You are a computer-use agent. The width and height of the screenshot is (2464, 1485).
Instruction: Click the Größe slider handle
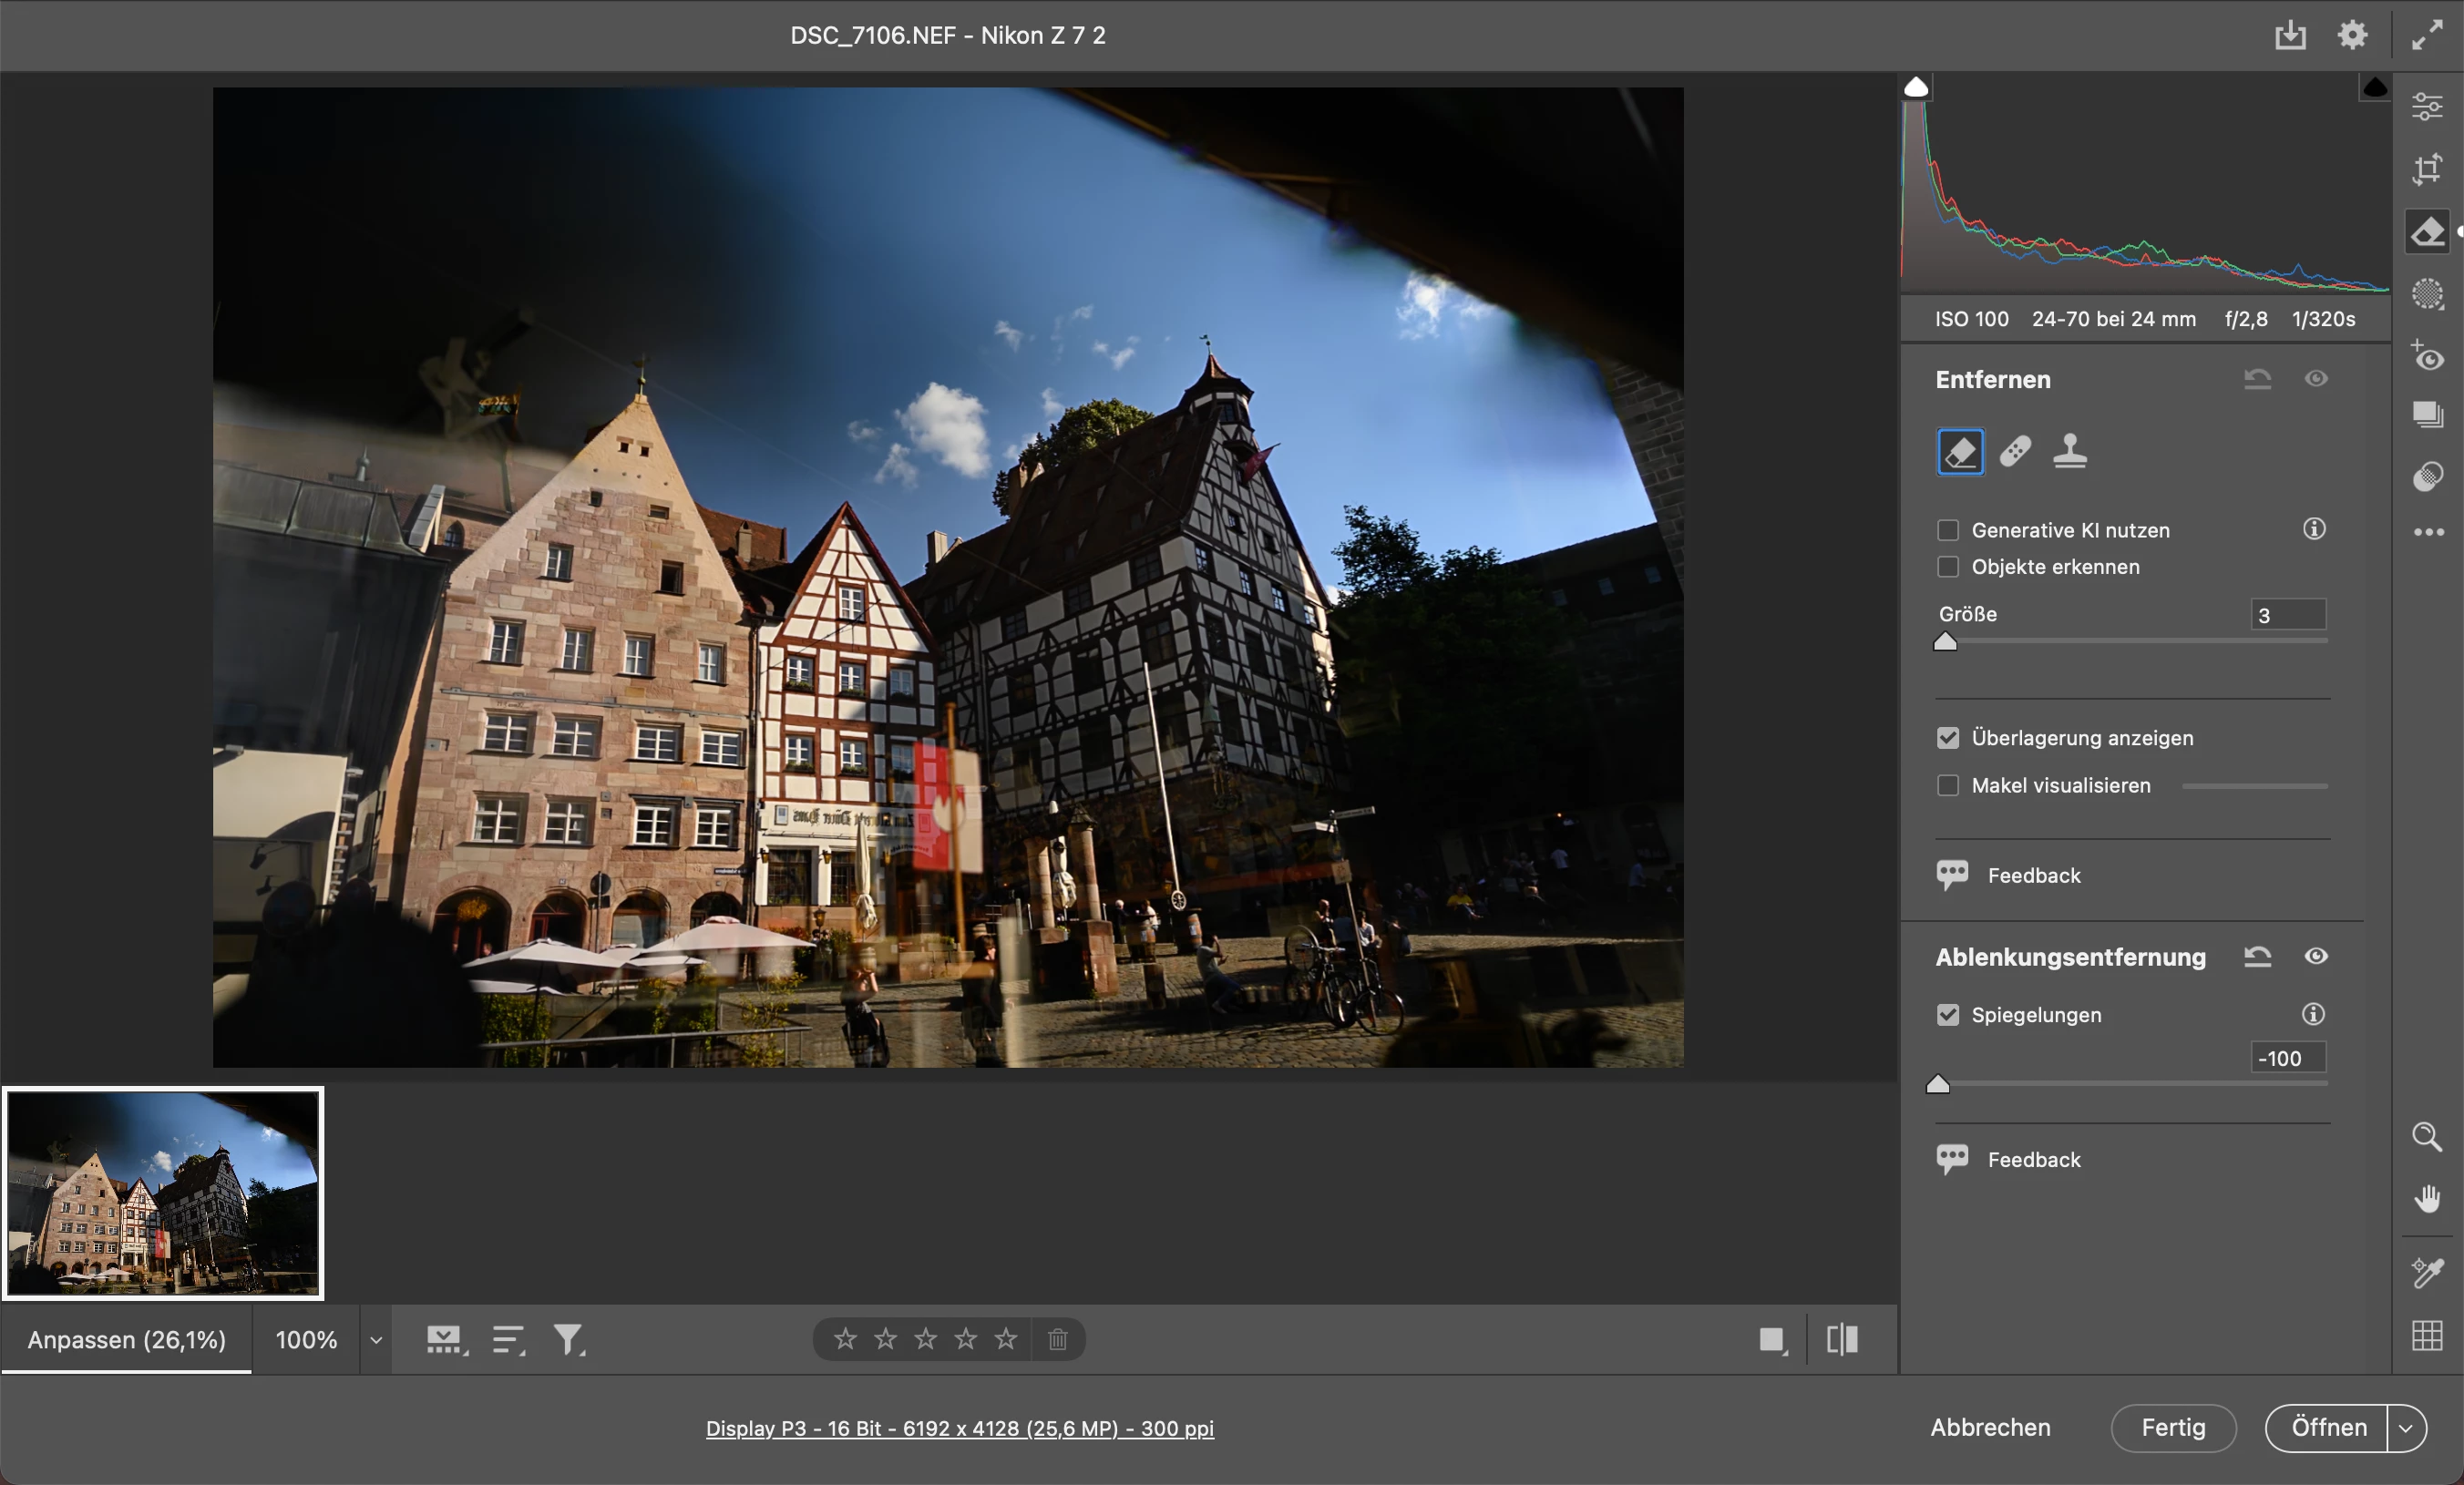1945,642
